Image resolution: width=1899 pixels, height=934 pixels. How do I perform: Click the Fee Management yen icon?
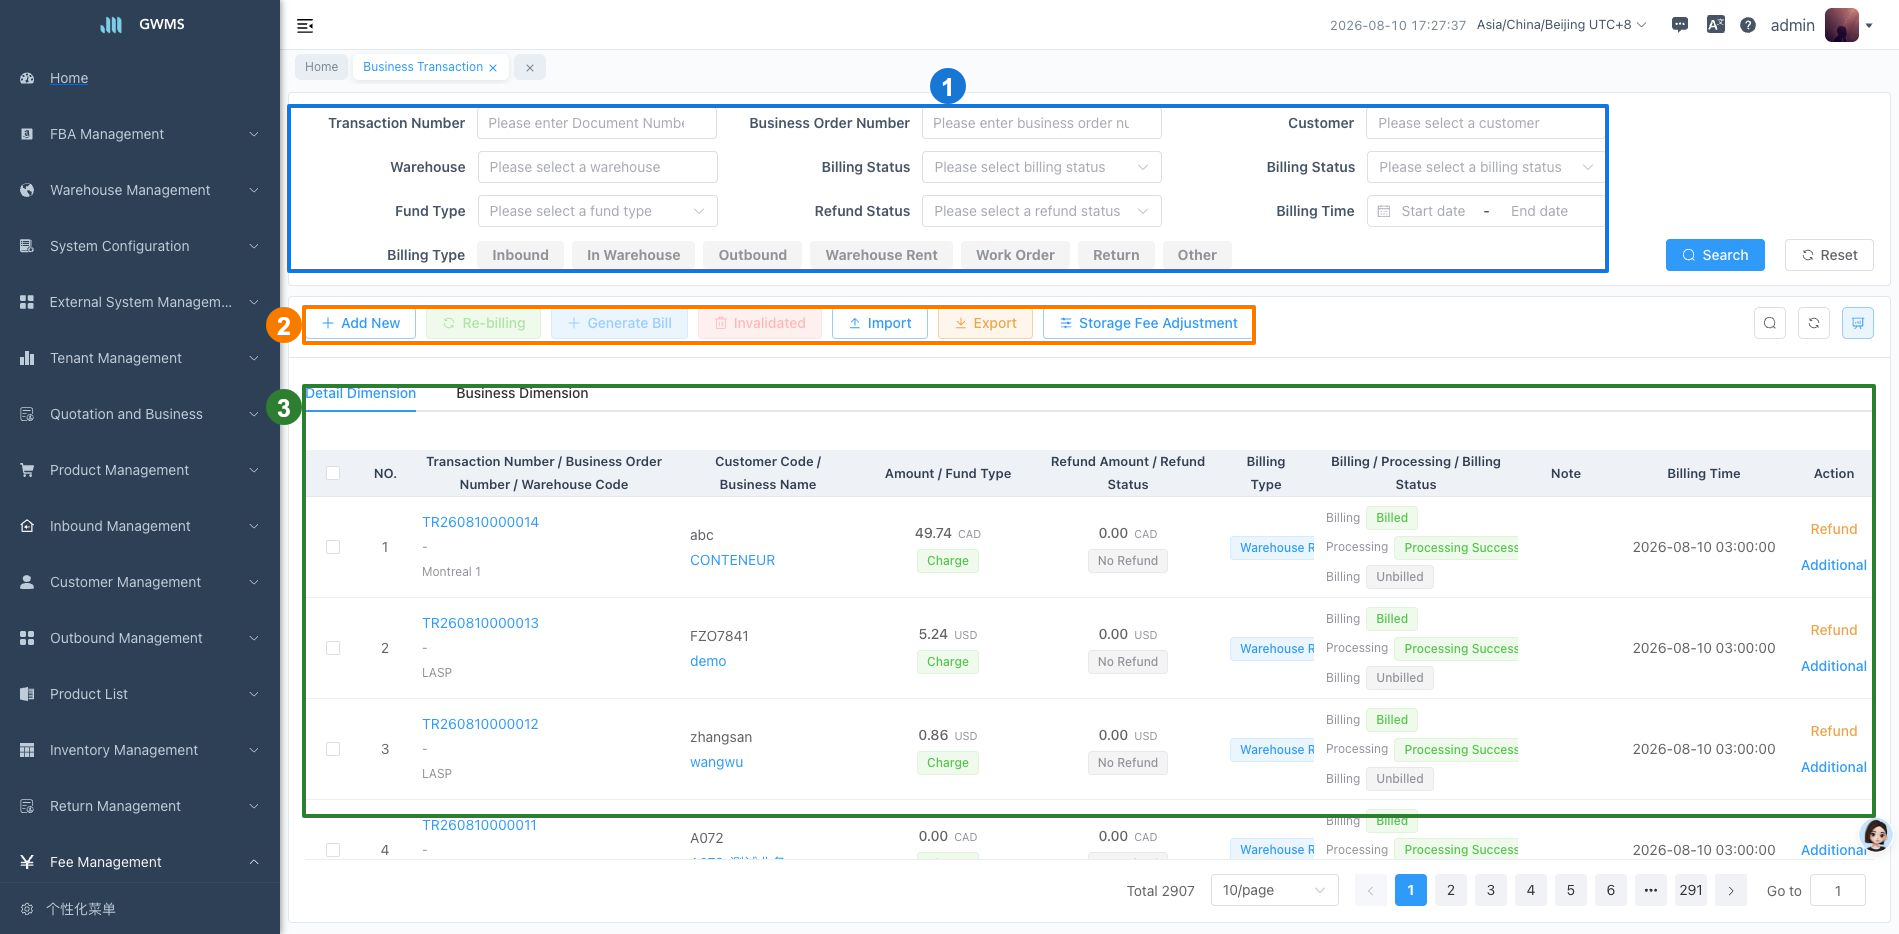tap(27, 862)
